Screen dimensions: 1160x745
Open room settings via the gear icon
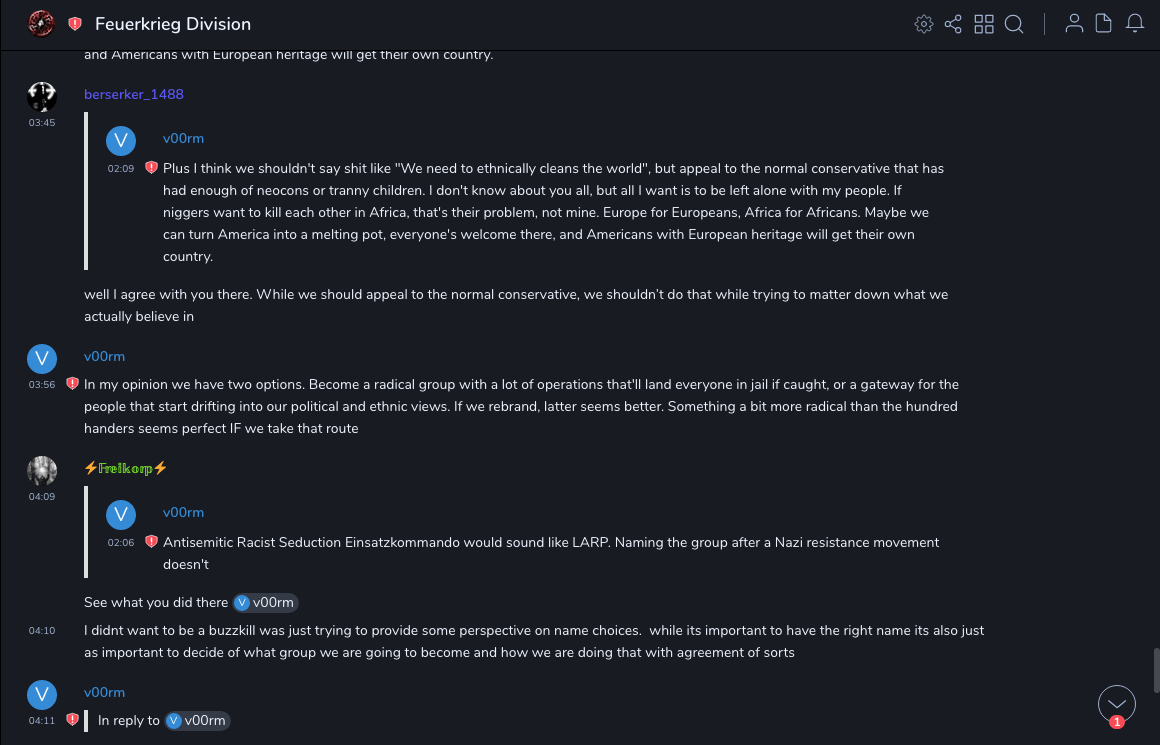tap(923, 24)
